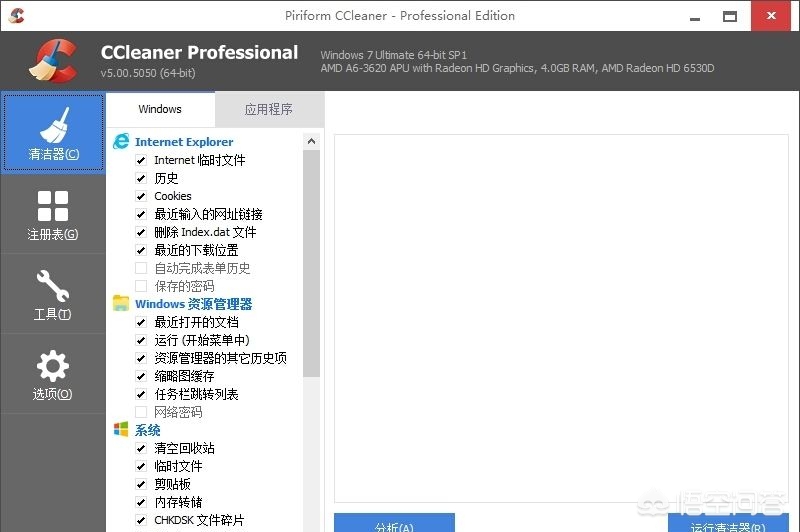The image size is (800, 532).
Task: Toggle 资源管理器的其它历史项 checkbox
Action: coord(141,358)
